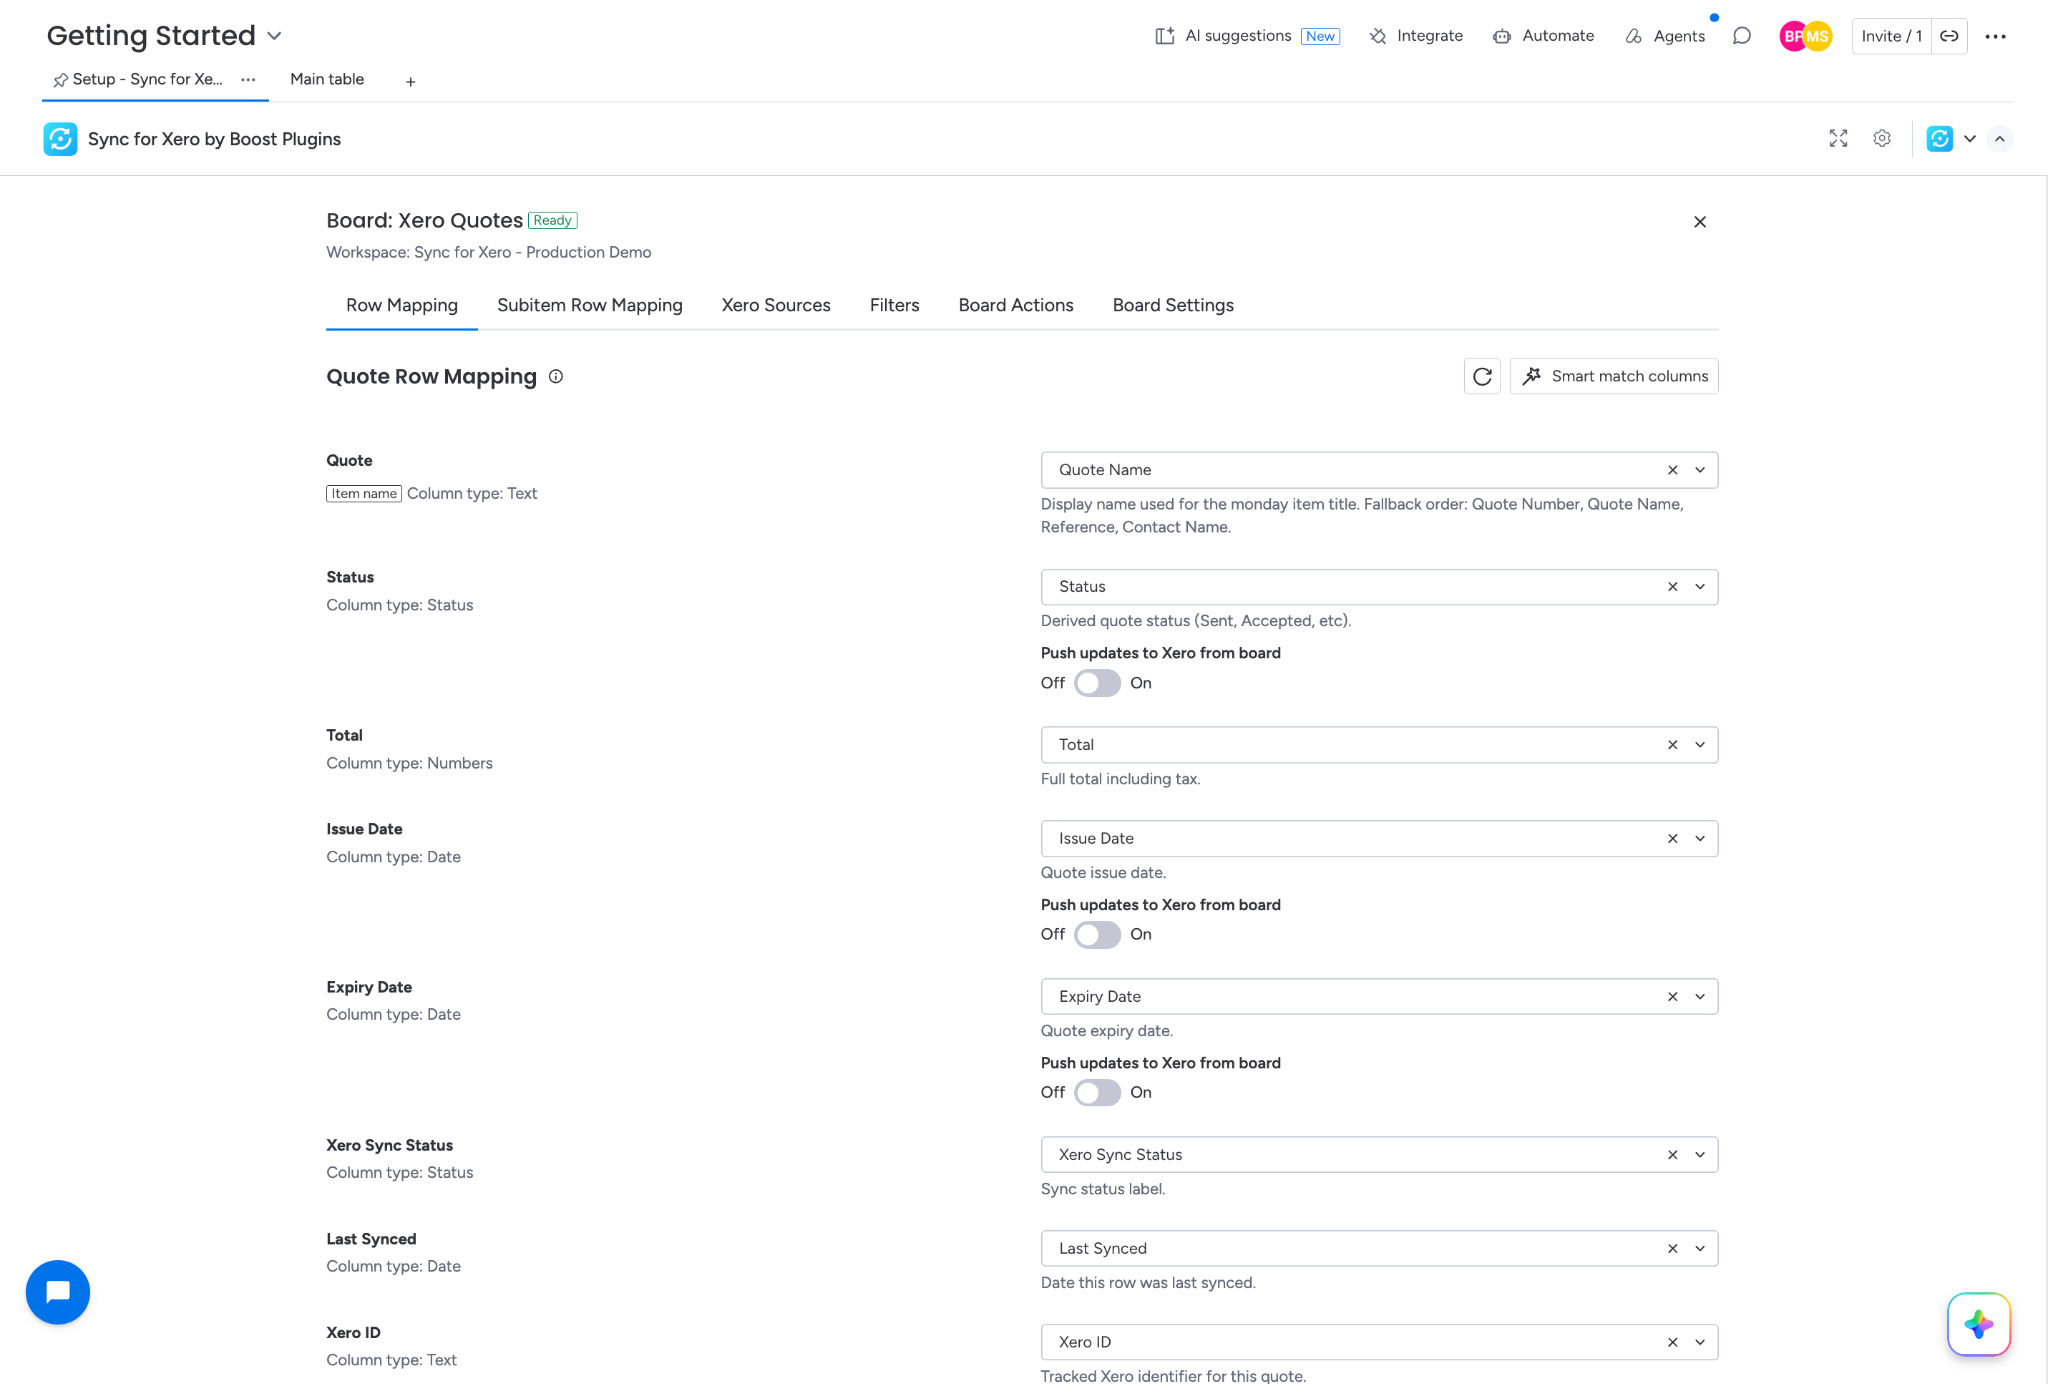Clear the Last Synced selection
2048x1384 pixels.
(x=1673, y=1249)
